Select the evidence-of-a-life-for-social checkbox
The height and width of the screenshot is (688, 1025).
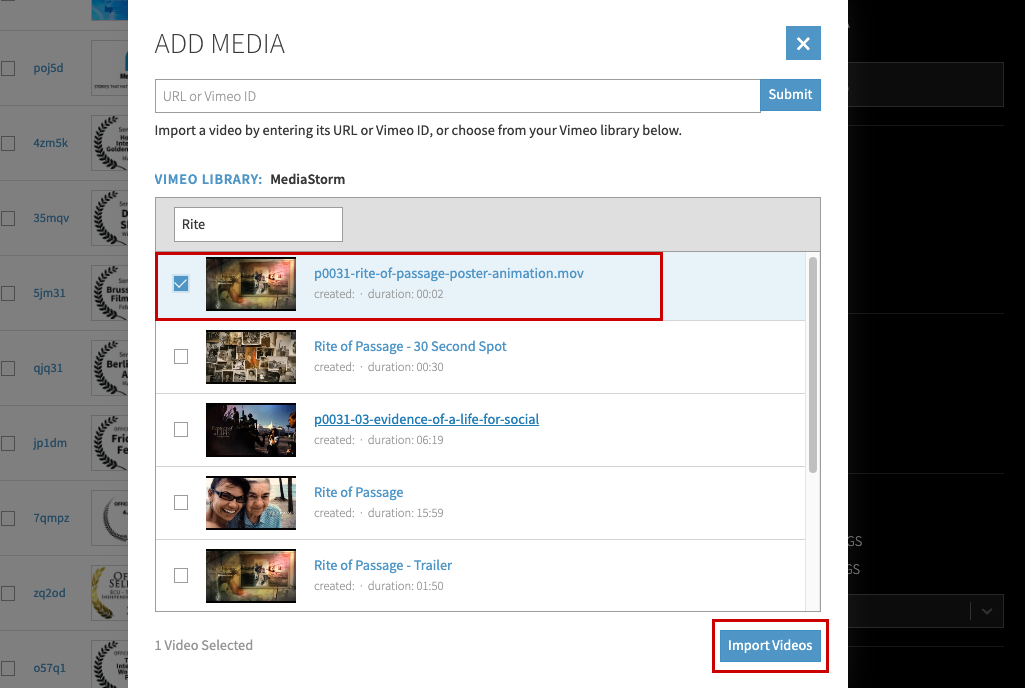click(181, 430)
